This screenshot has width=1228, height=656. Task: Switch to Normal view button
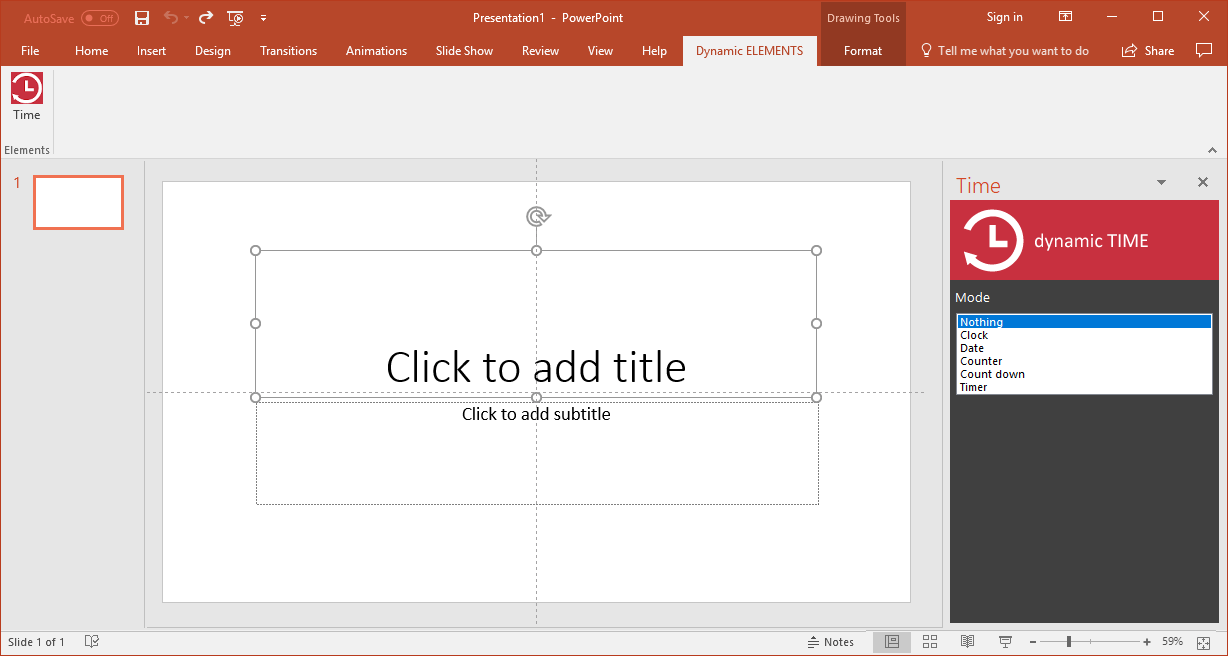[x=892, y=642]
